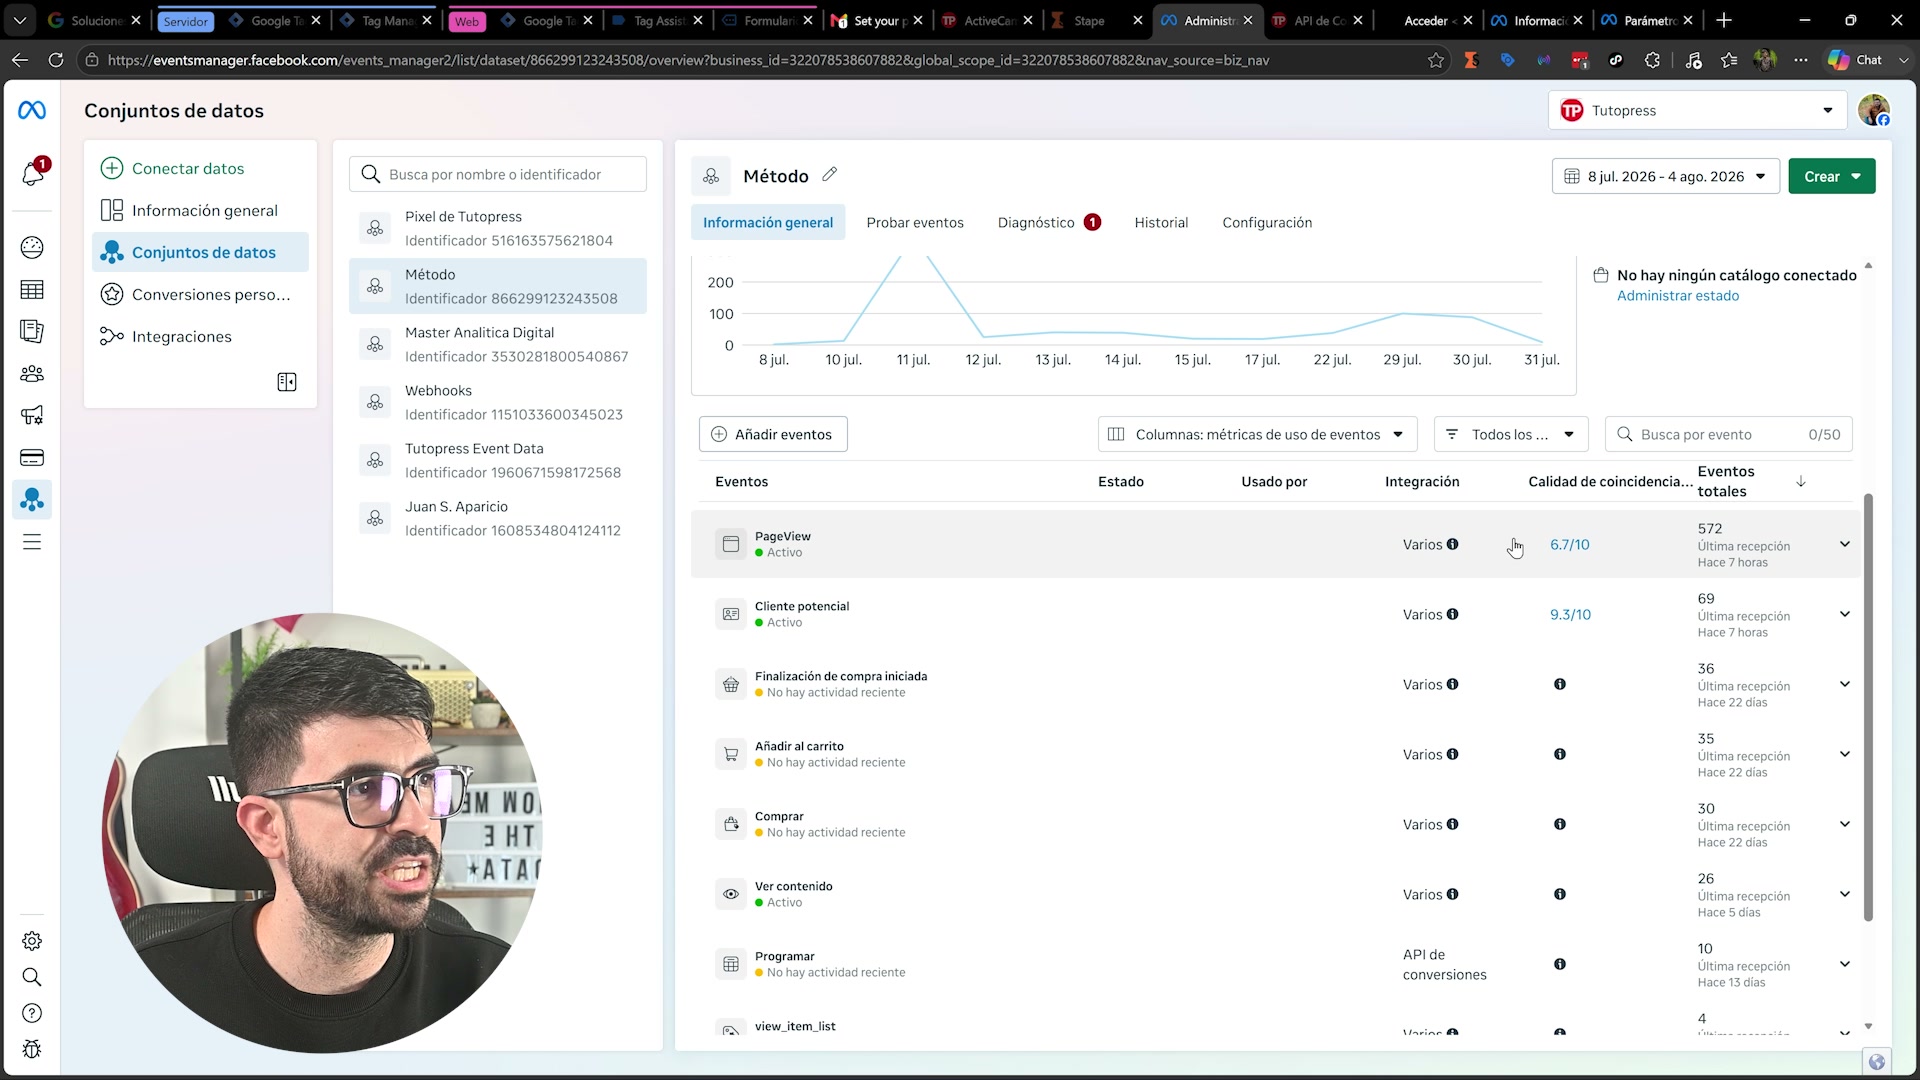Open the Events Manager icon in sidebar
Viewport: 1920px width, 1080px height.
[x=32, y=499]
